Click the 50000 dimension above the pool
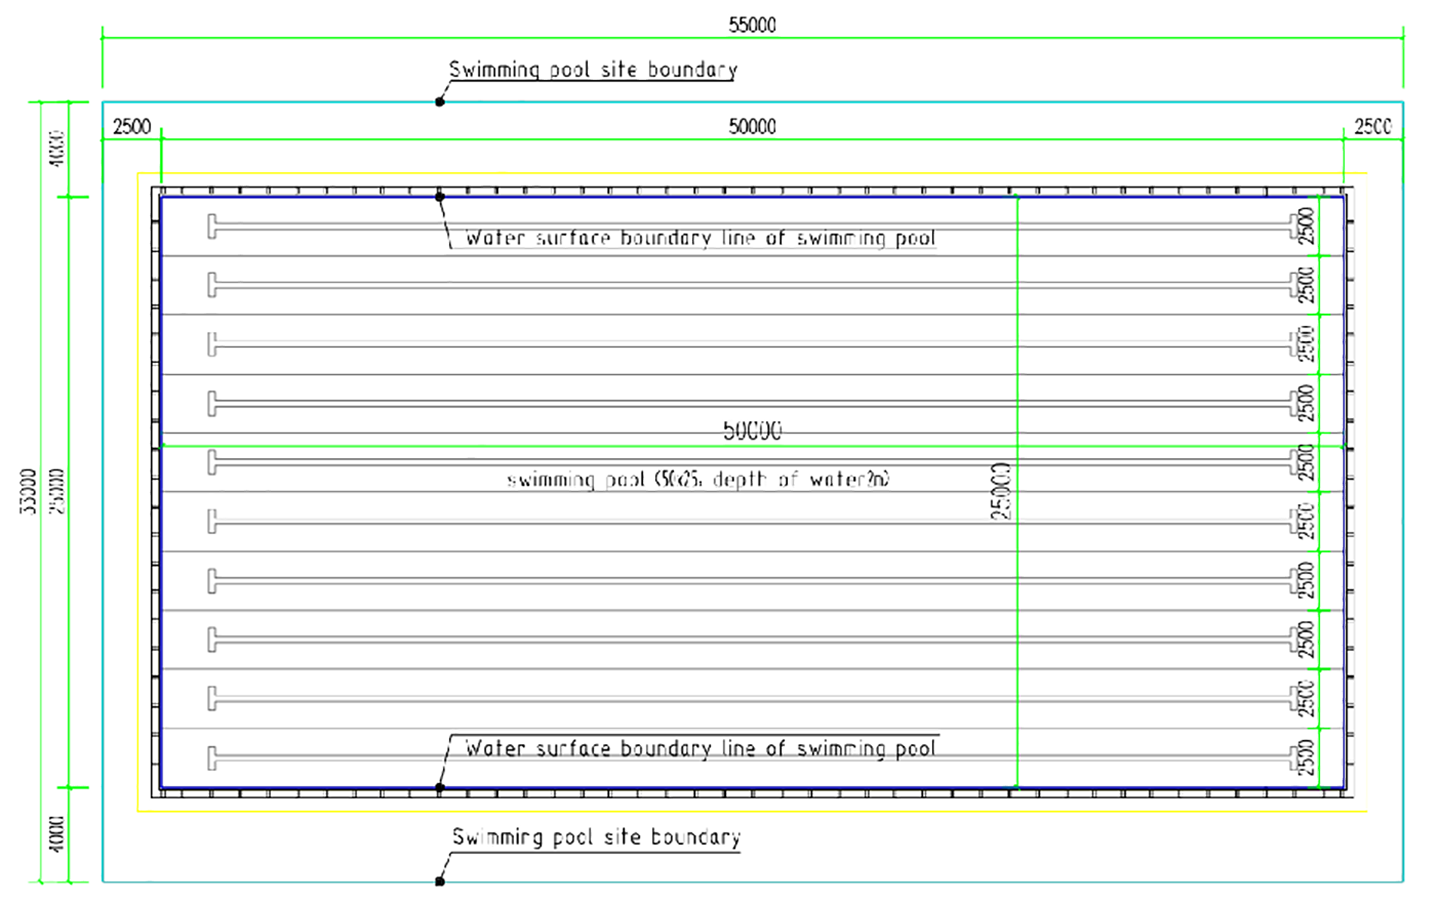This screenshot has width=1440, height=903. pos(752,126)
